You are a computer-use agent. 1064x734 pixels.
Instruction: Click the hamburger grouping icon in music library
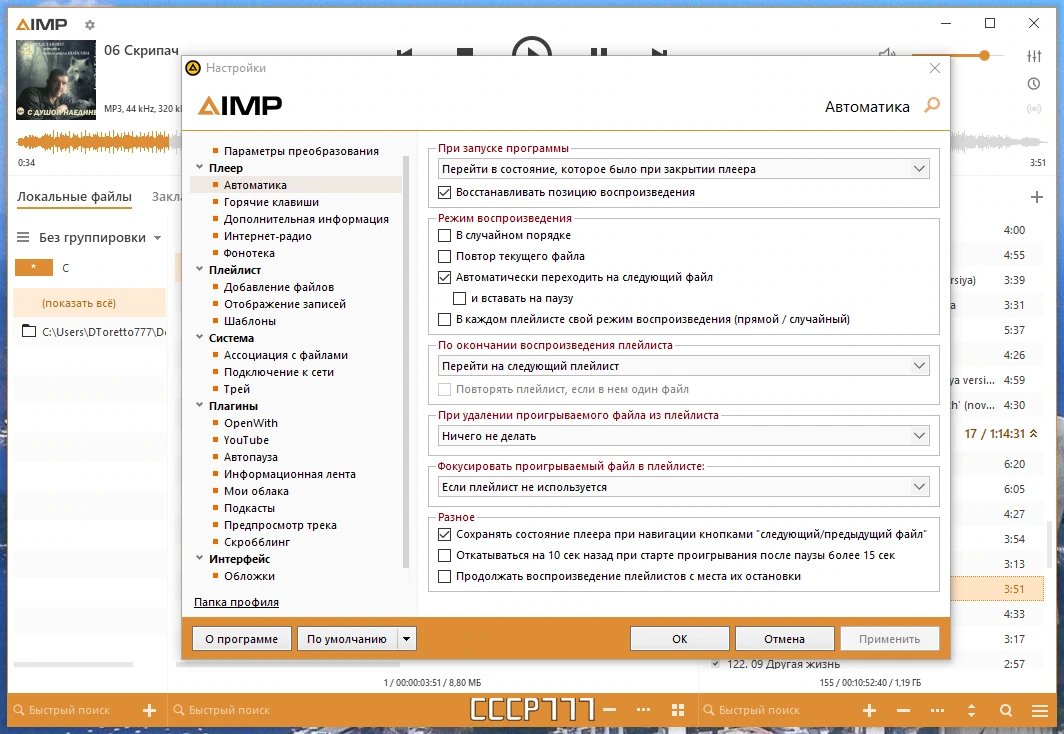coord(23,237)
